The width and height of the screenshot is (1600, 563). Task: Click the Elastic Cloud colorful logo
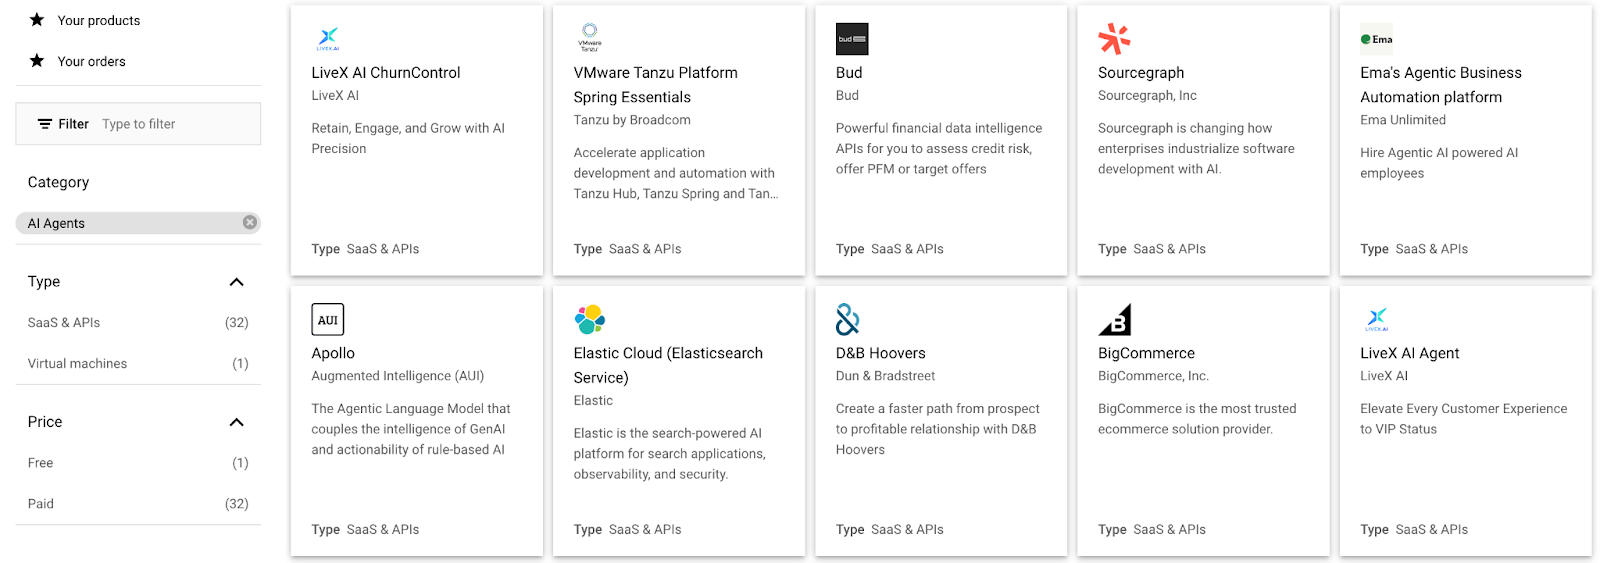click(590, 320)
